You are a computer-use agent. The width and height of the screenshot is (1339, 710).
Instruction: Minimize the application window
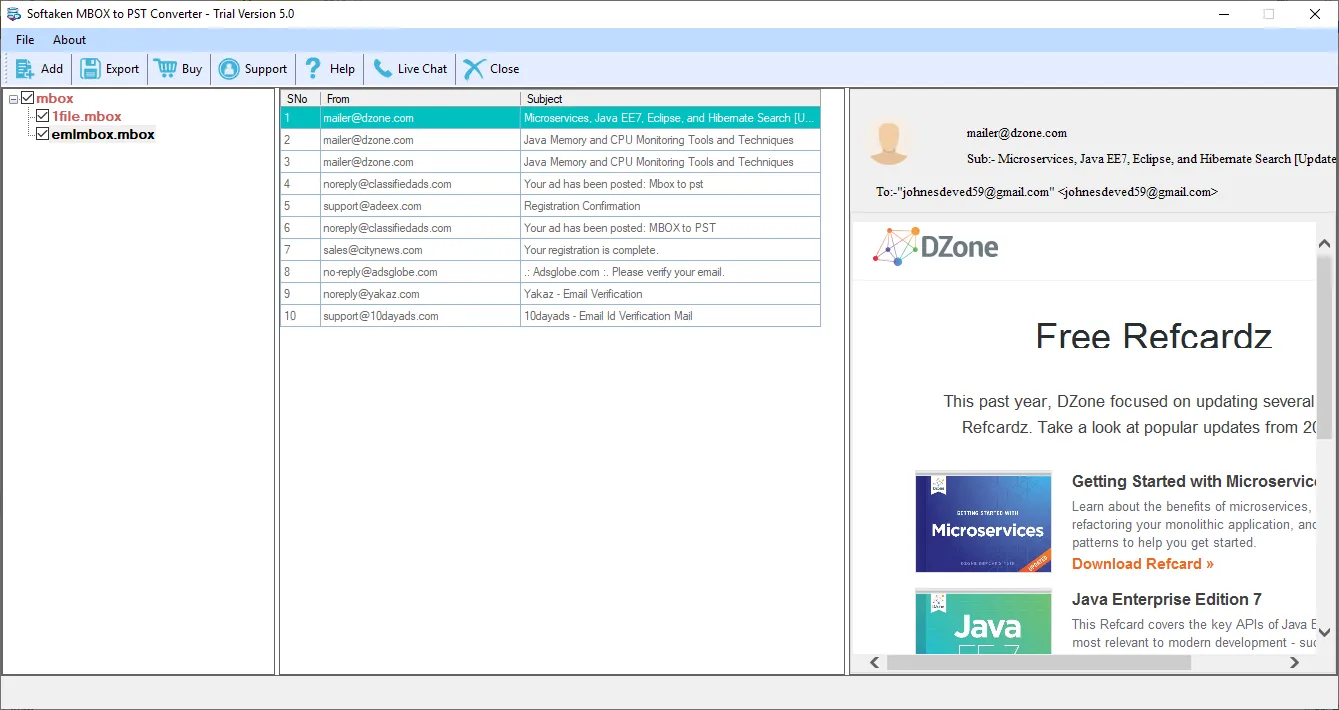click(1223, 14)
